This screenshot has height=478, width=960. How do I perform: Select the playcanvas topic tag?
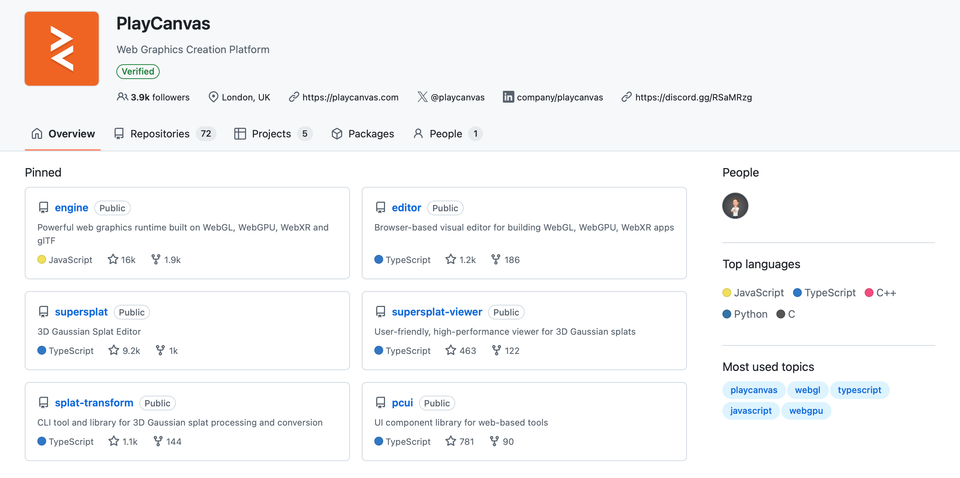click(754, 390)
